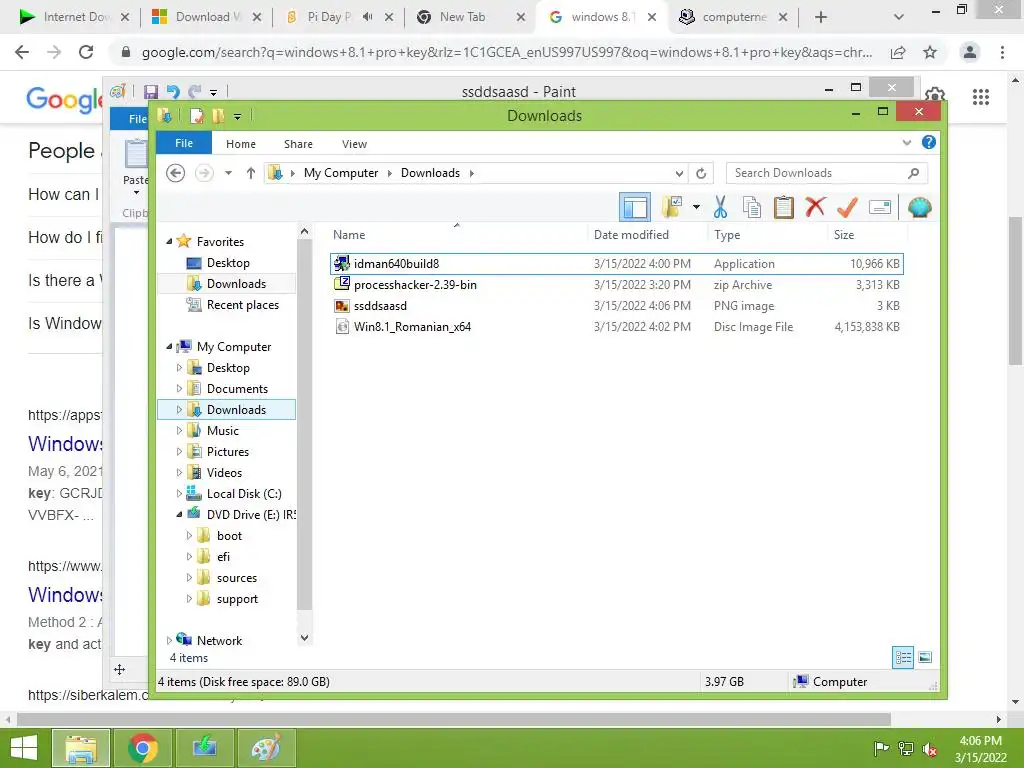1024x768 pixels.
Task: Click the Explorer Help question mark icon
Action: pos(929,142)
